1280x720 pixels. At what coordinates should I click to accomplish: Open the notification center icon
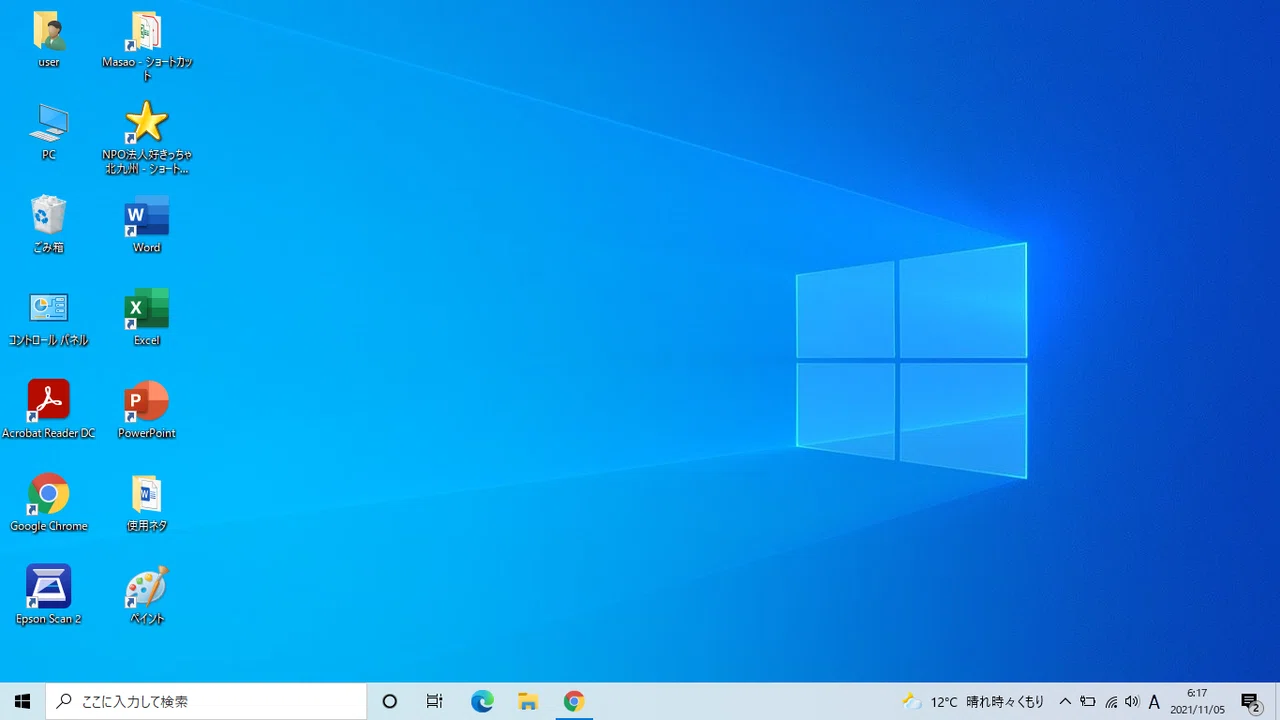1250,702
